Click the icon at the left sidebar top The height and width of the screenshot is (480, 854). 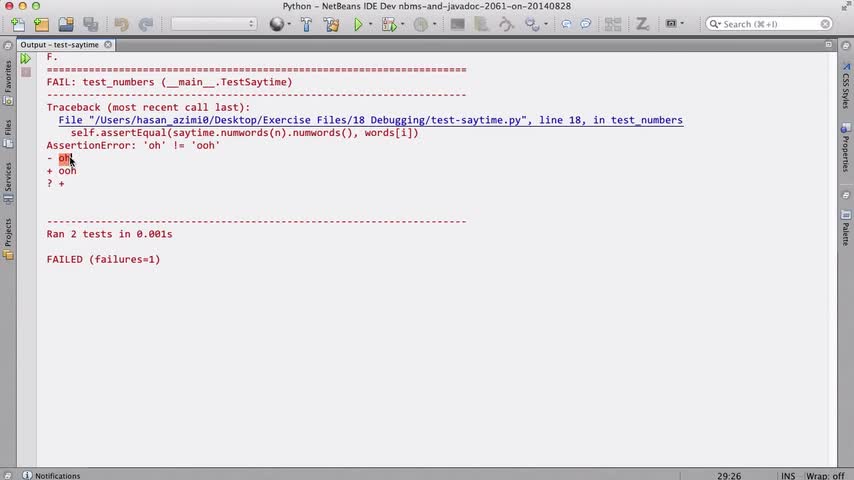tap(8, 46)
